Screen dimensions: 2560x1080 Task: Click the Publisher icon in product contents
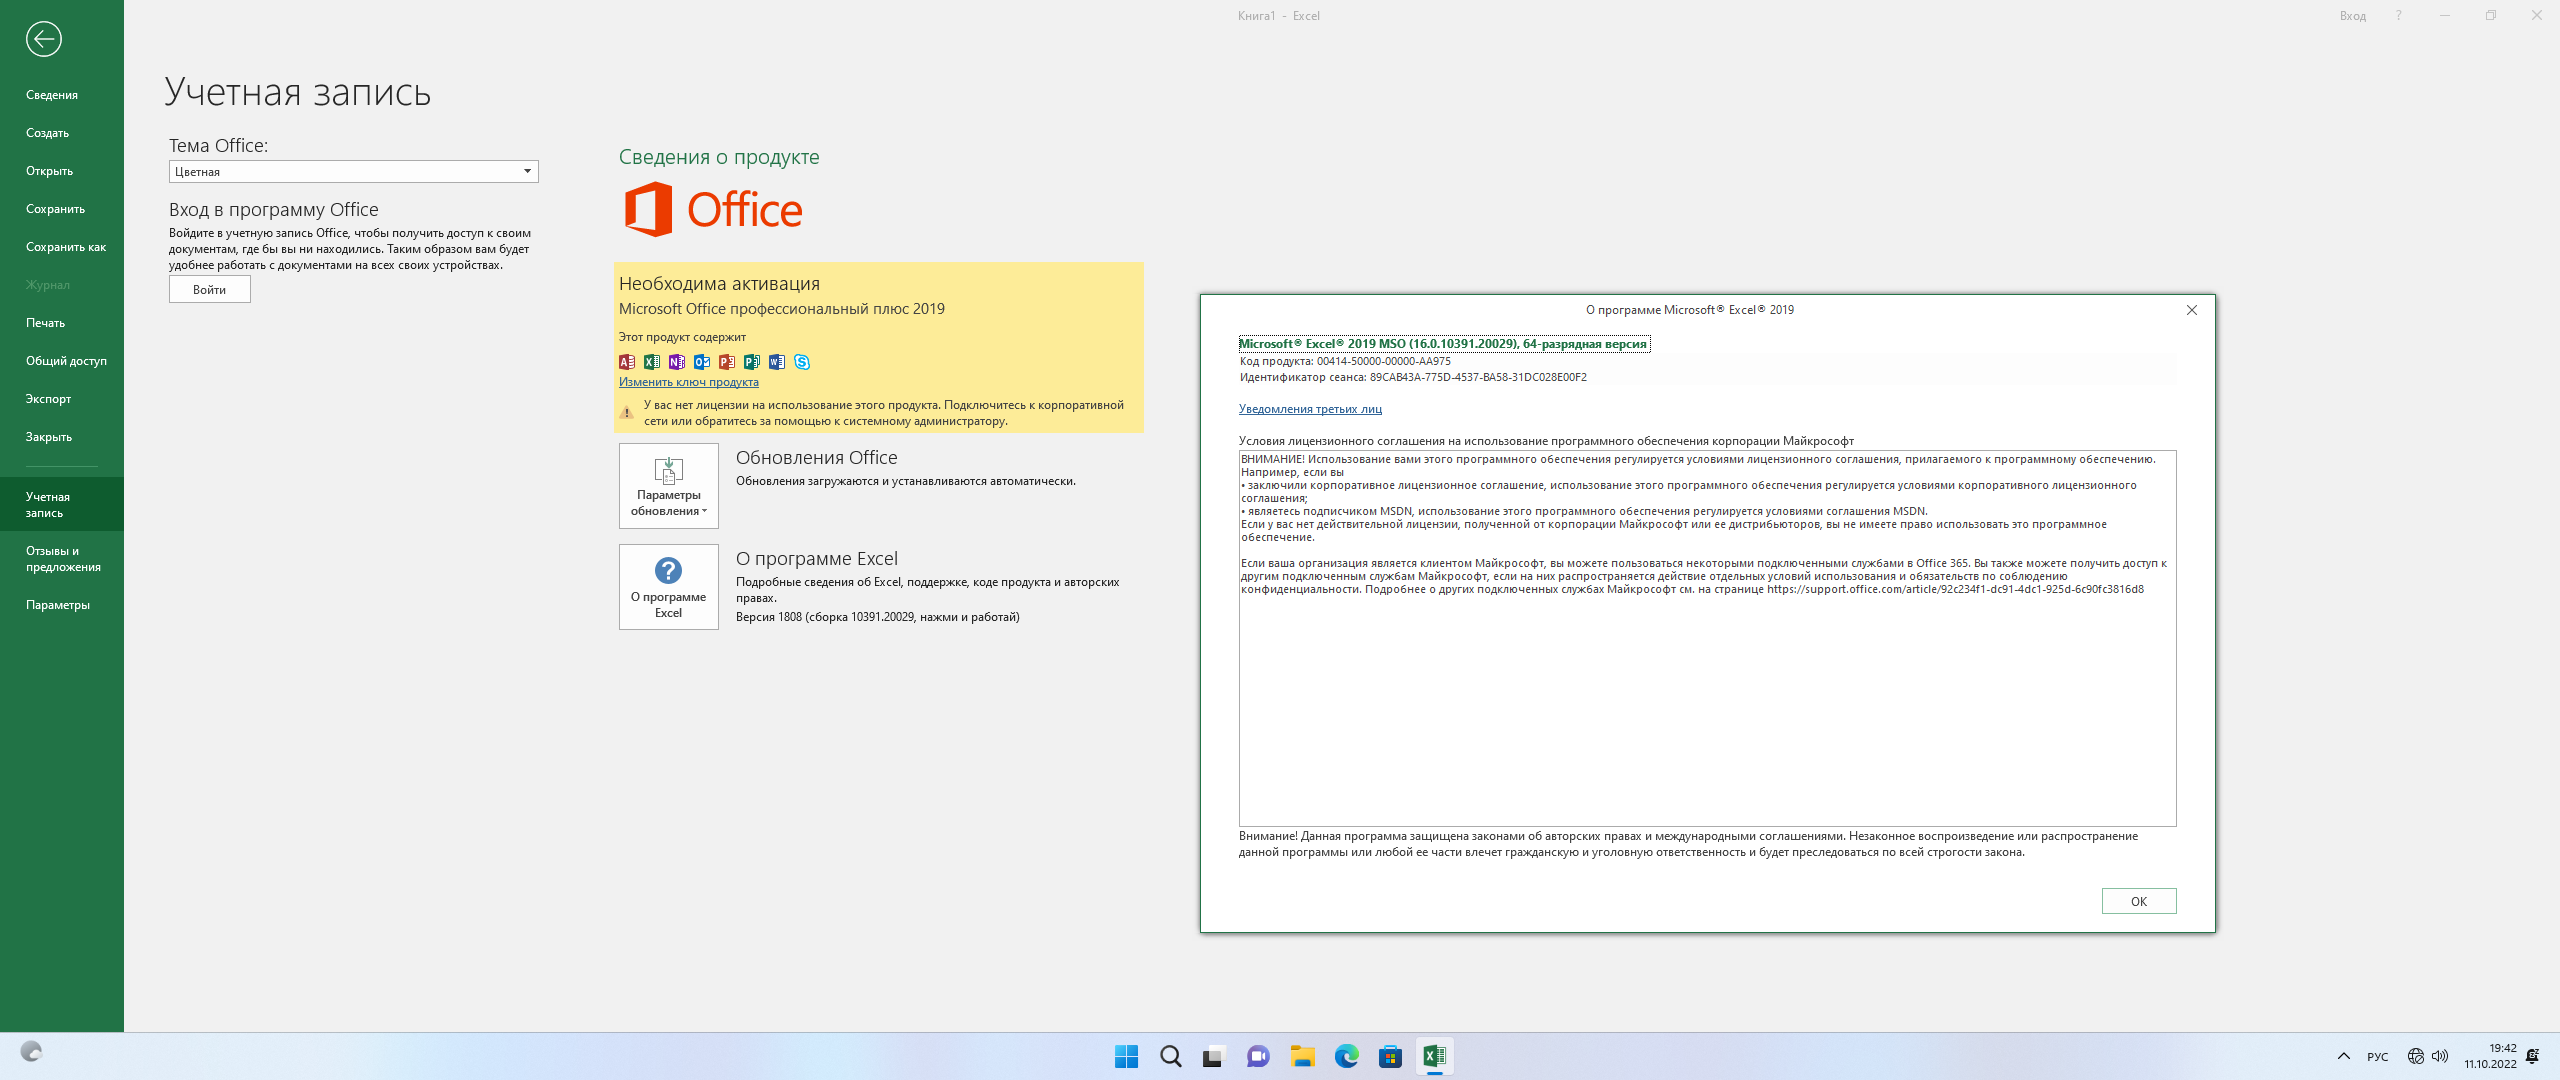752,362
